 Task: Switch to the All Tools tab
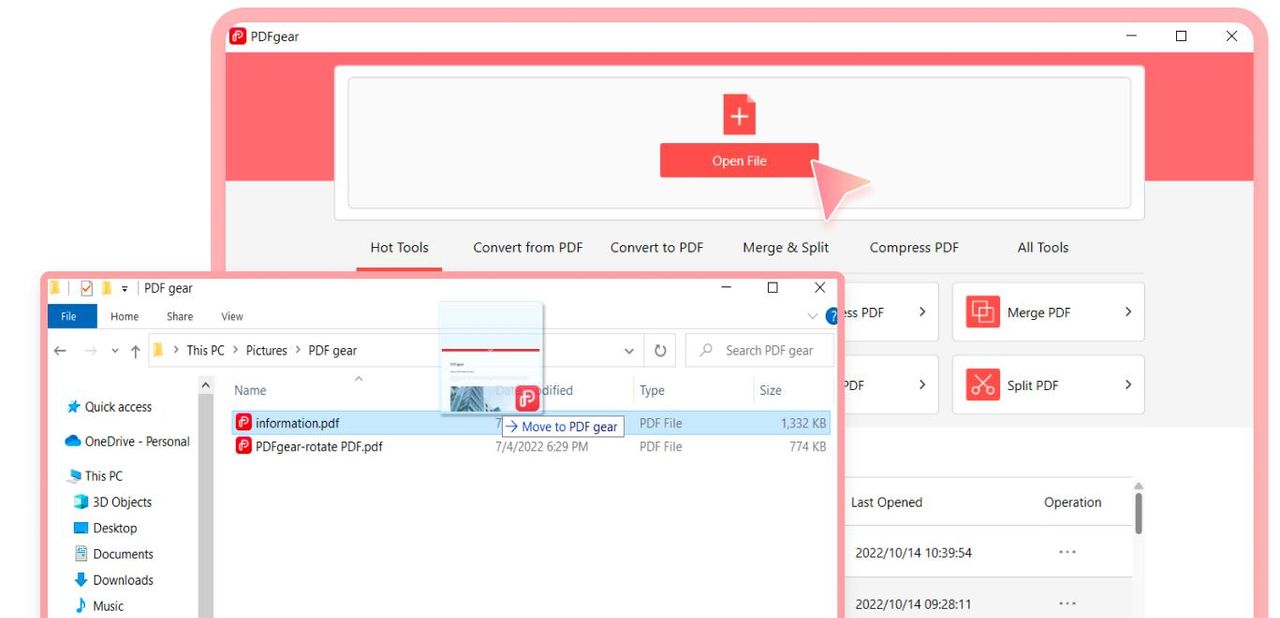1043,248
